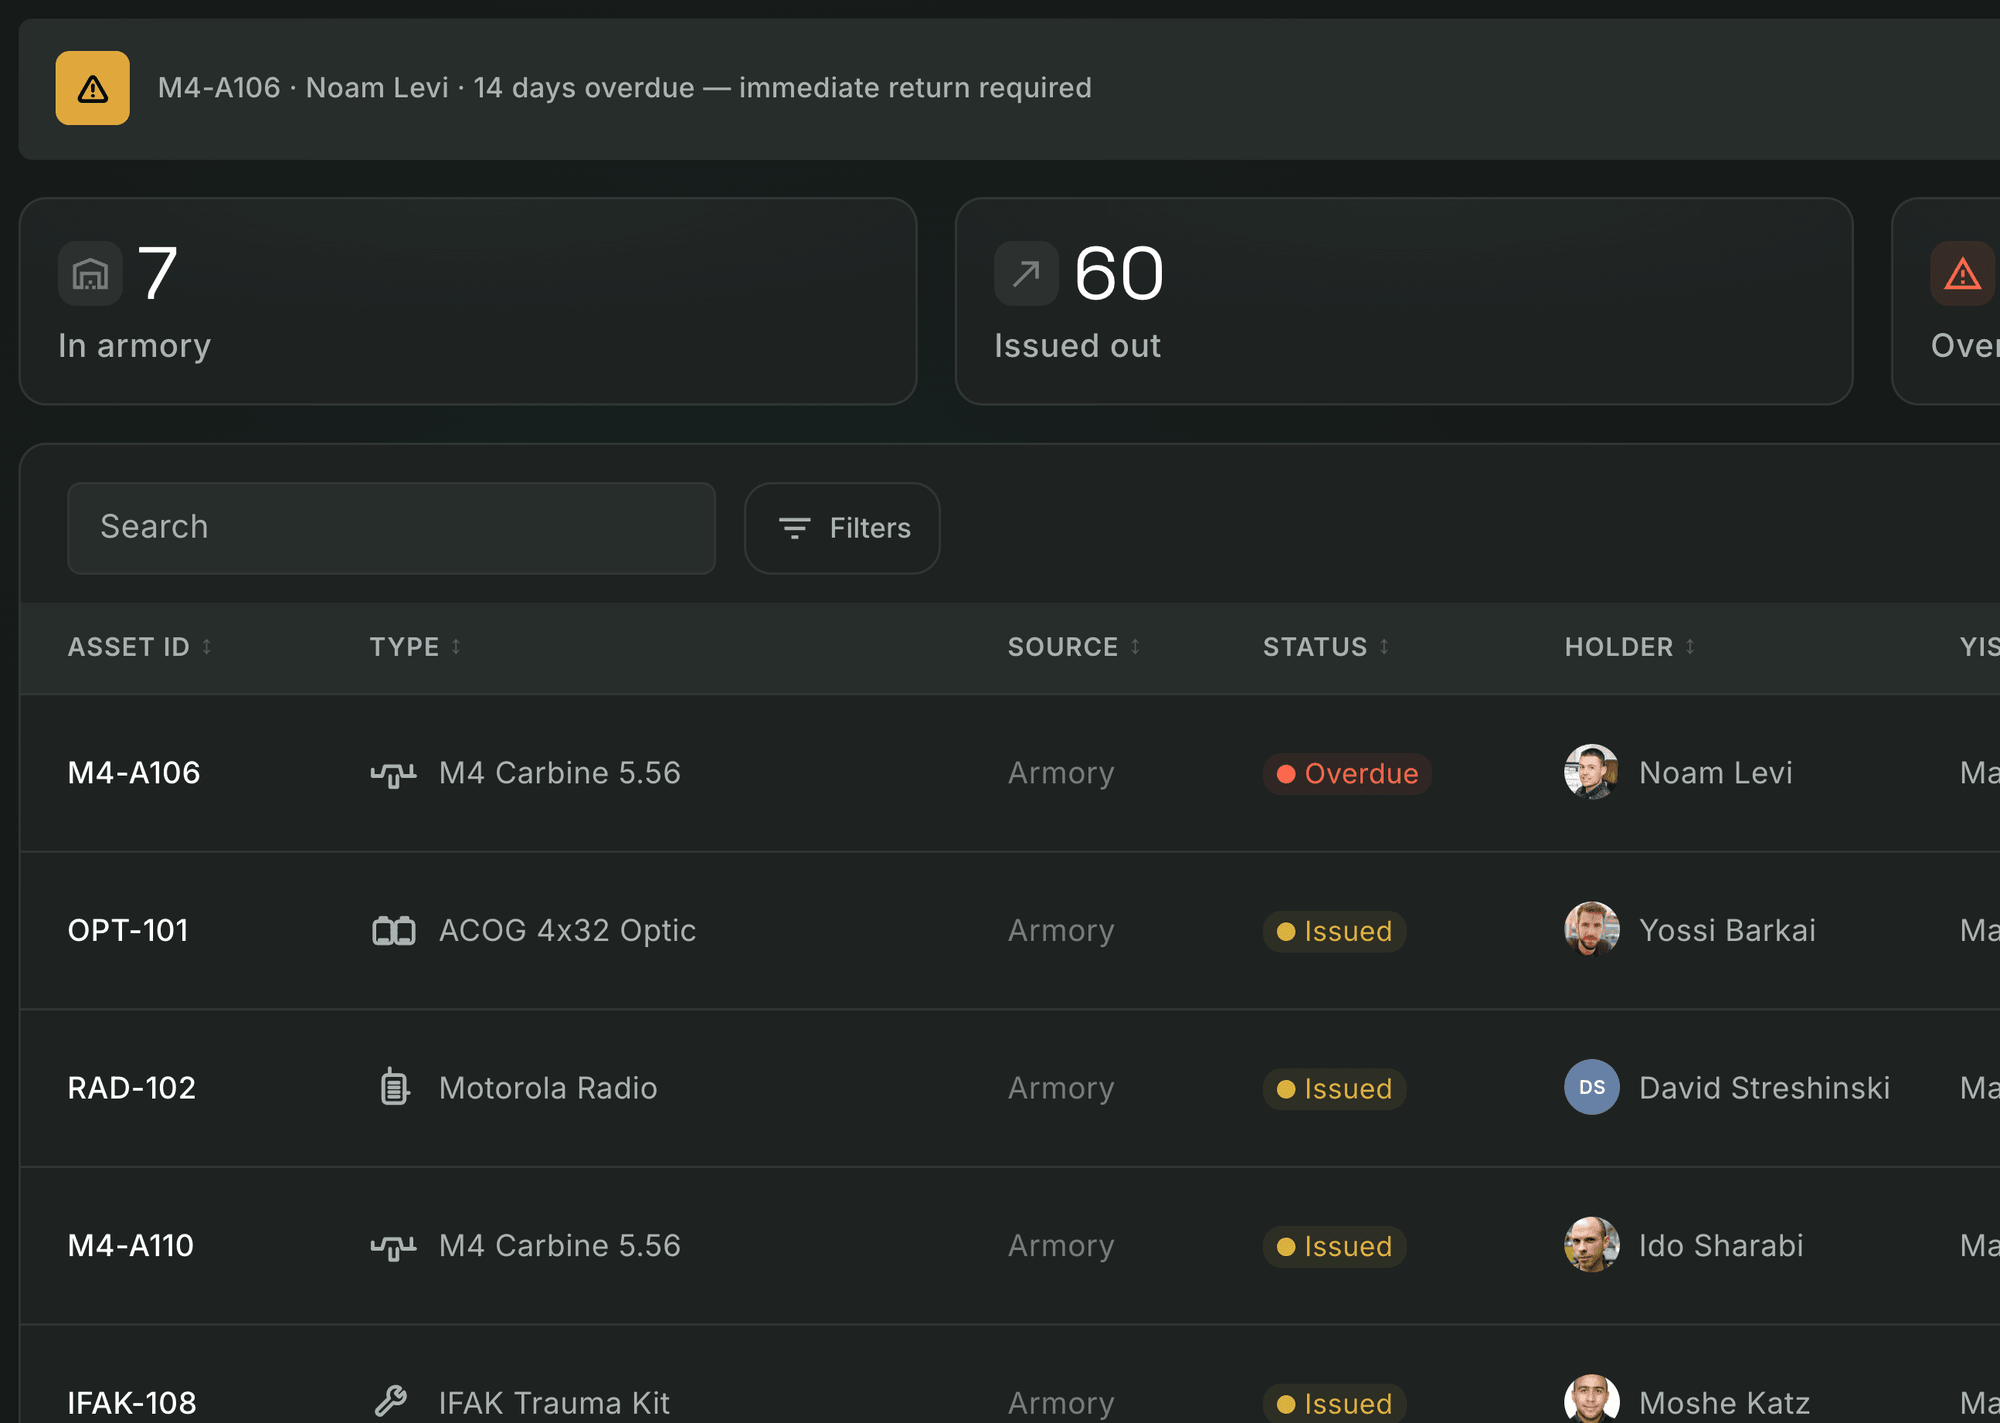Open Noam Levi's avatar
Viewport: 2000px width, 1423px height.
click(x=1591, y=772)
